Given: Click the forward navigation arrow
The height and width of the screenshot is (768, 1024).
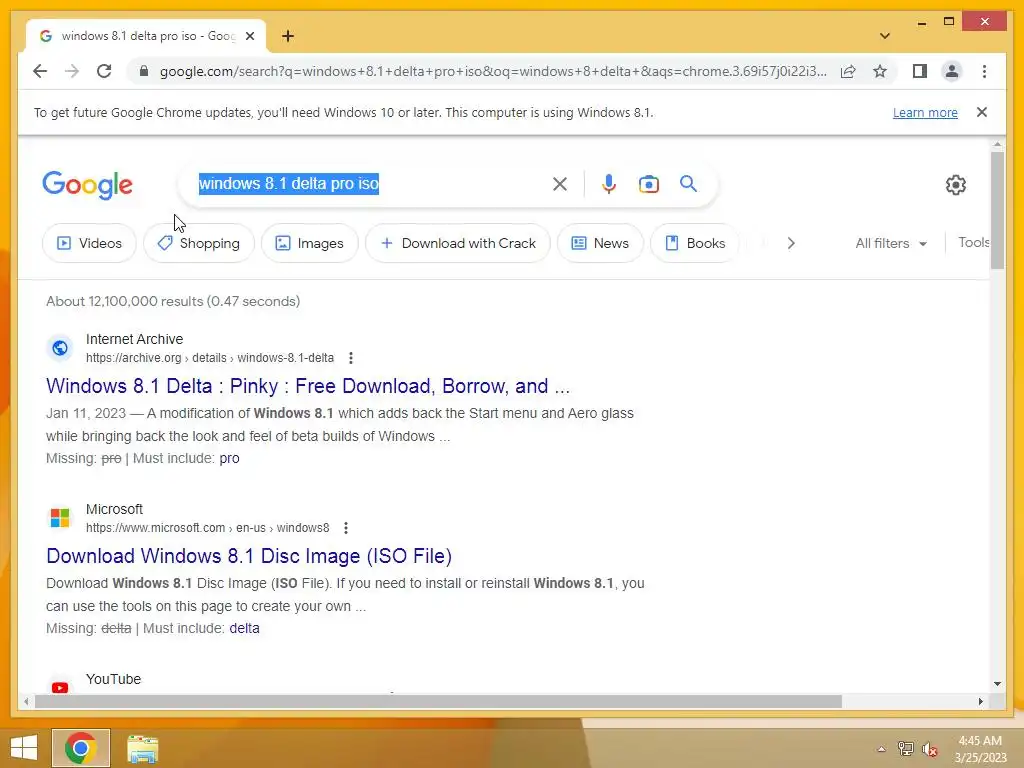Looking at the screenshot, I should pos(72,71).
